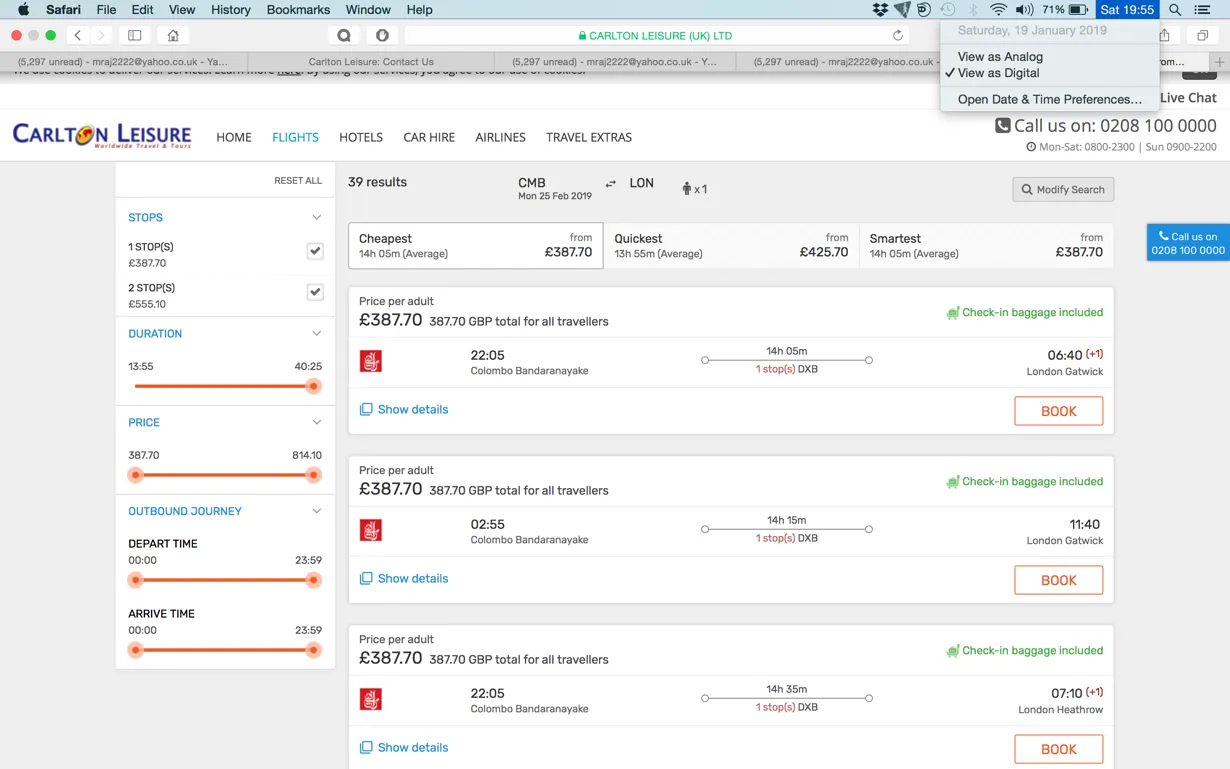Select the Quickest sorting tab
Screen dimensions: 1230x769
coord(730,246)
